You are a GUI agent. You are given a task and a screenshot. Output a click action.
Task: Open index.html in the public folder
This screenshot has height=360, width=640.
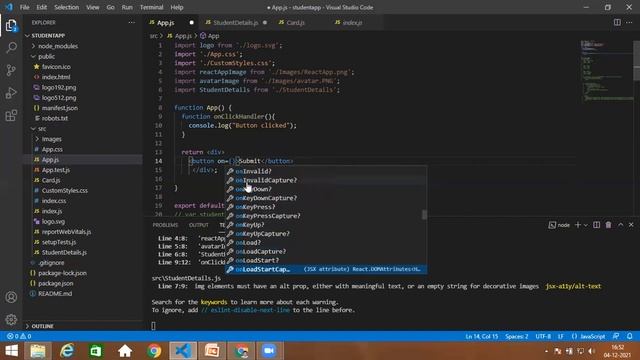coord(56,77)
